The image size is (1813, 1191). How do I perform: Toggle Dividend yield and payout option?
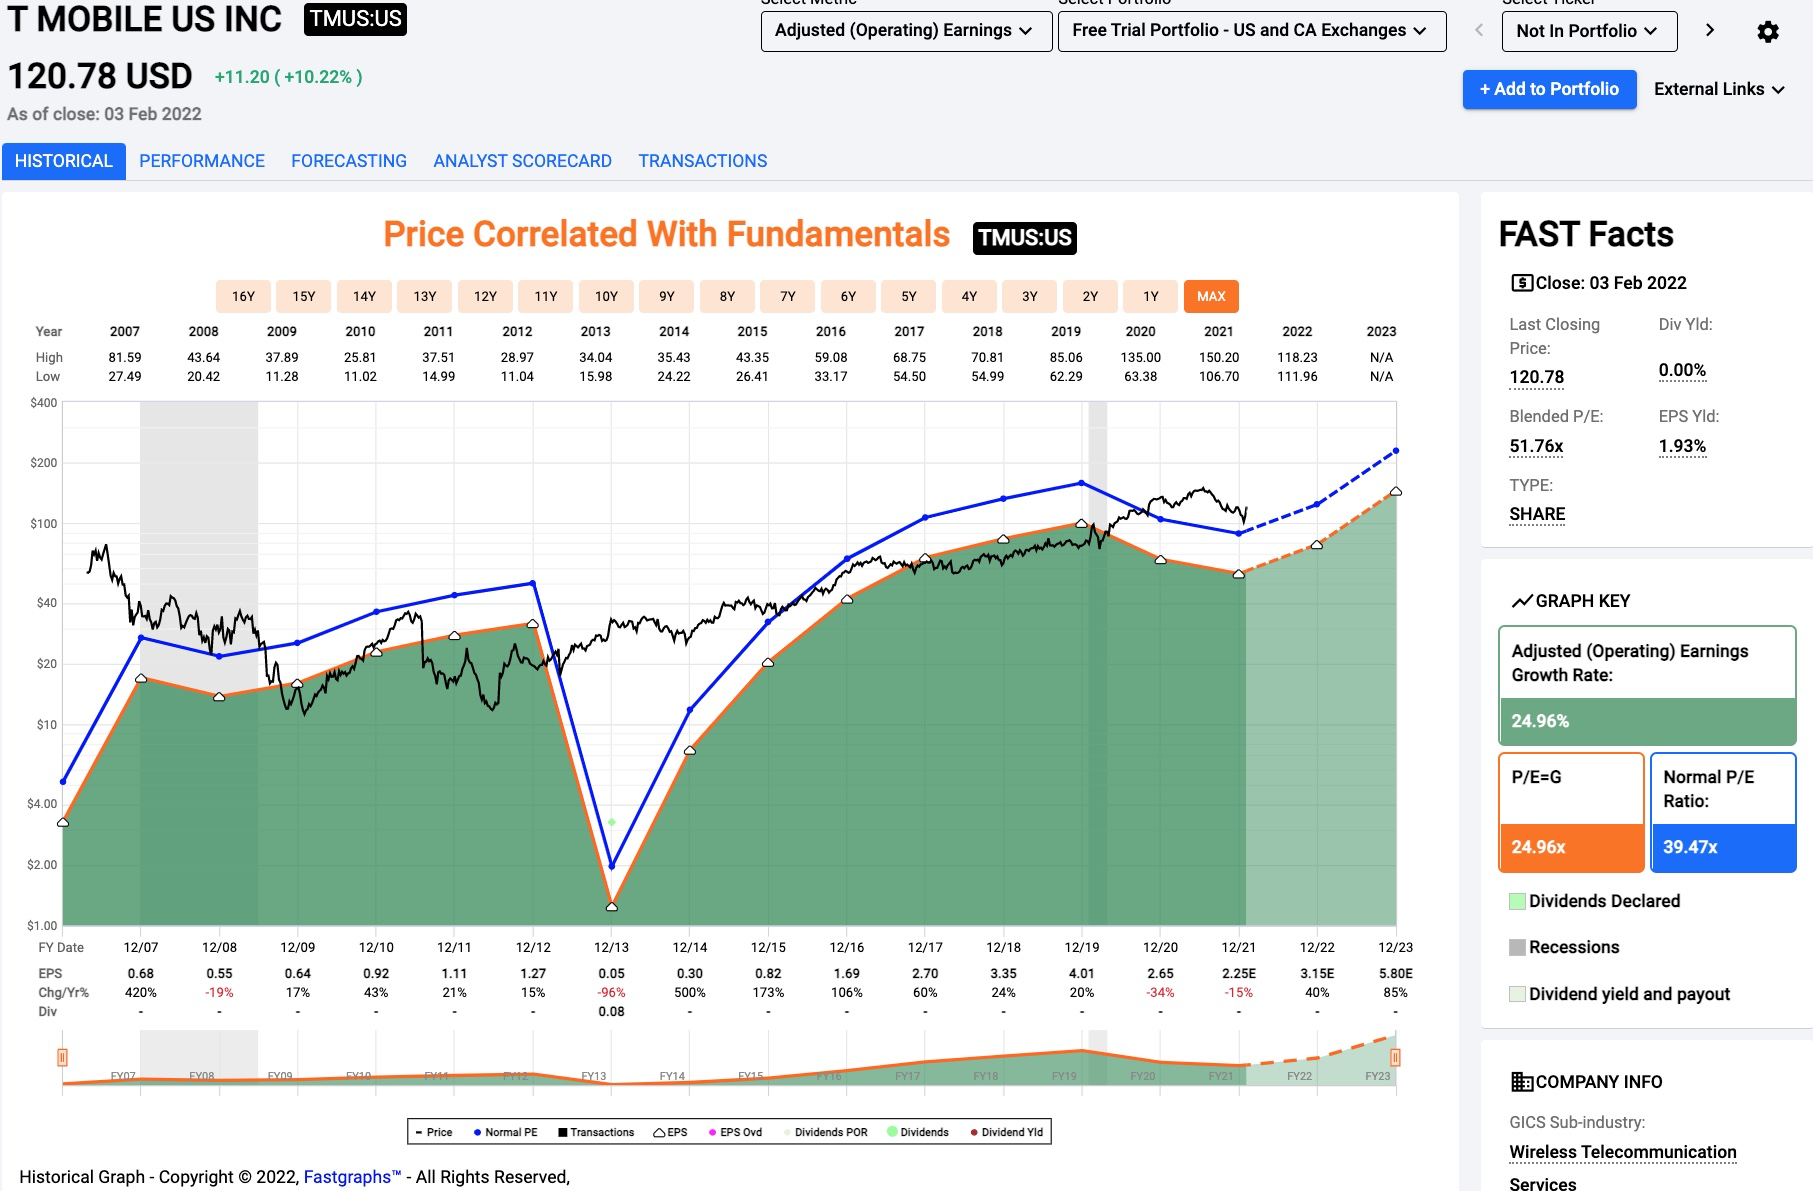(x=1619, y=994)
